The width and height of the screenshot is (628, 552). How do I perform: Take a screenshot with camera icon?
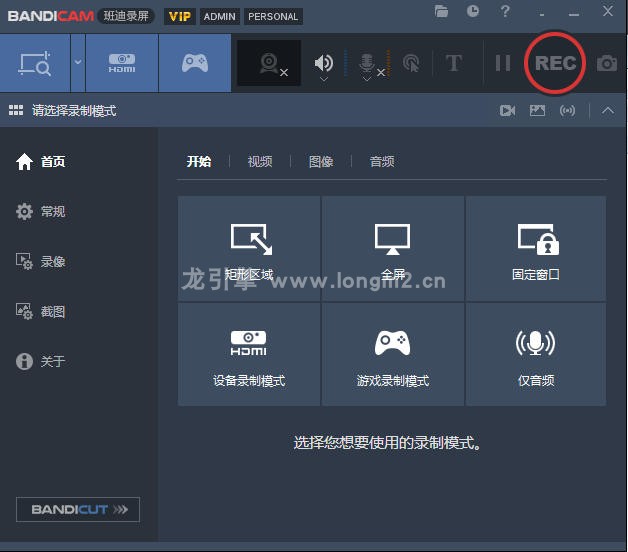(607, 63)
